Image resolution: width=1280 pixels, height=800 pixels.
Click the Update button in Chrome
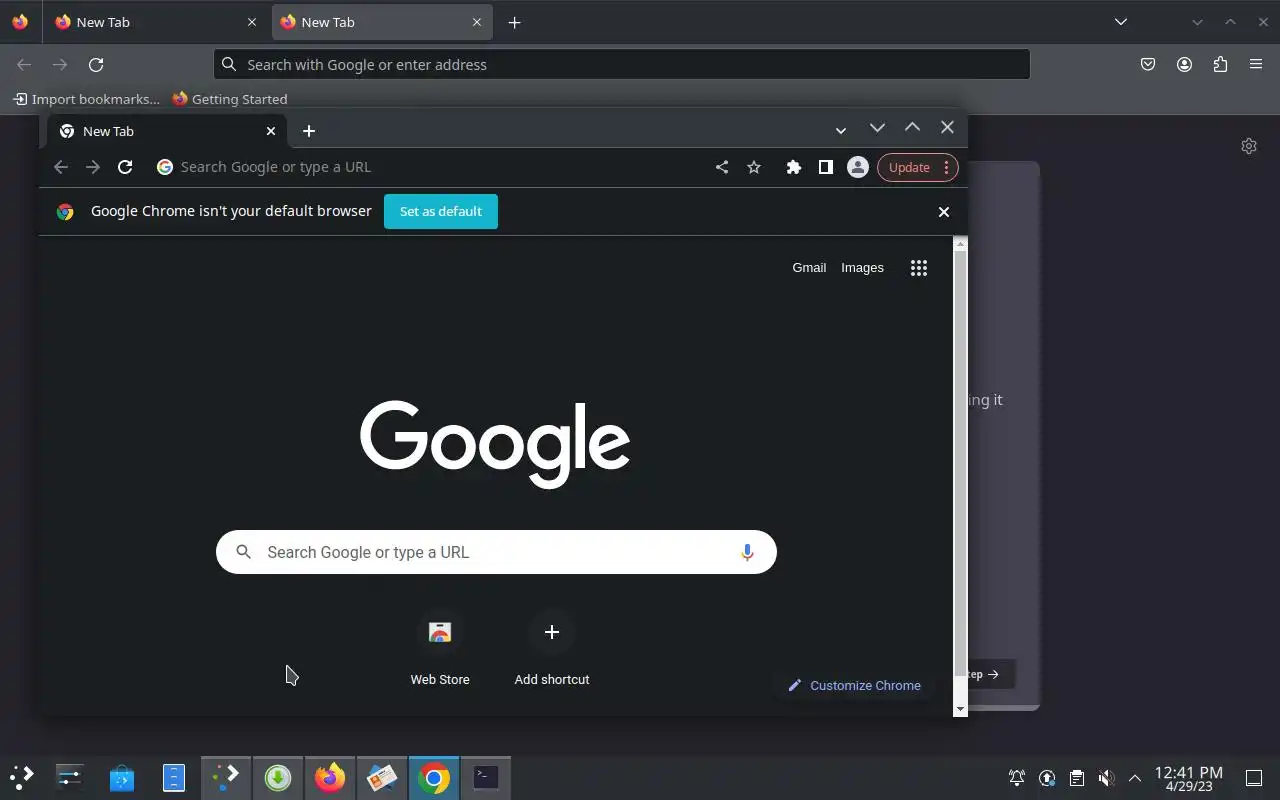pos(909,167)
